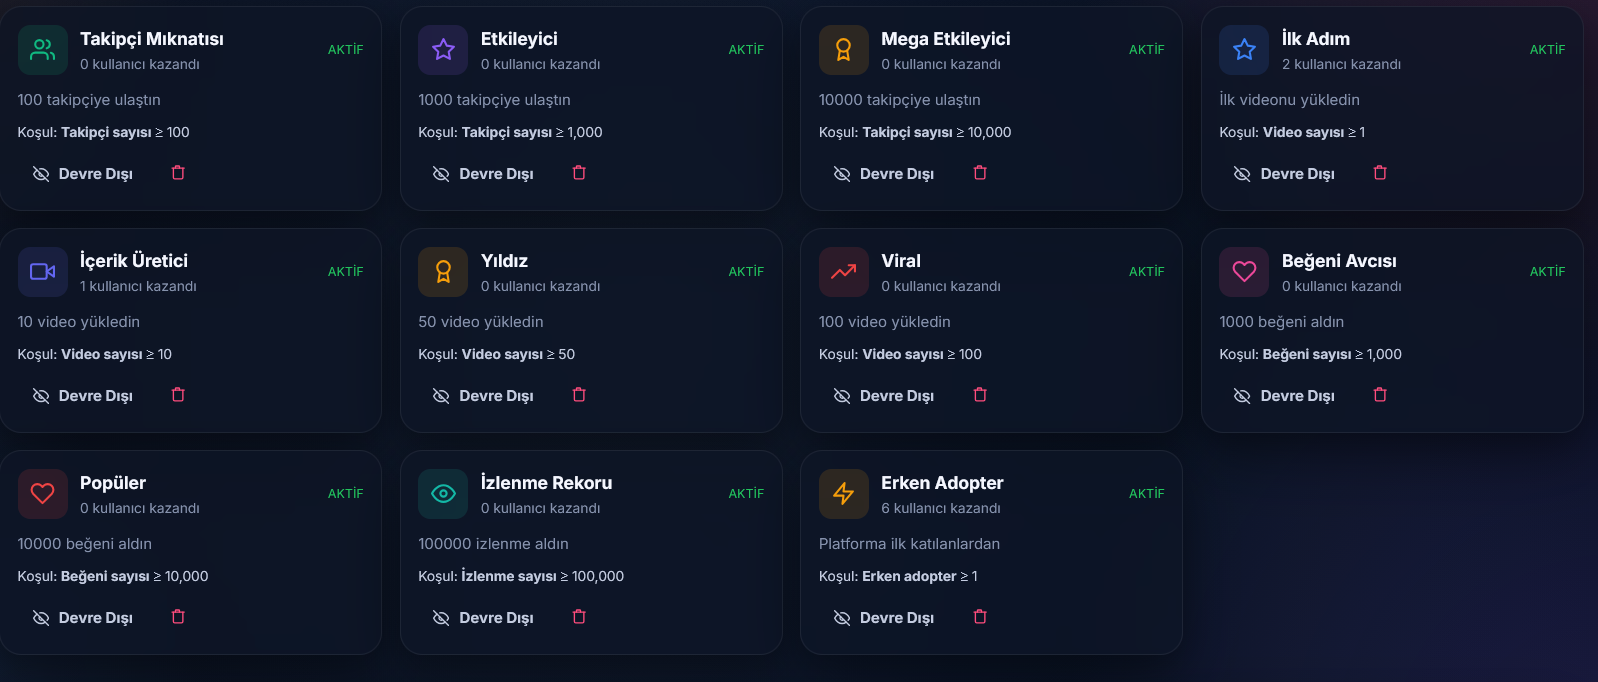Disable the Takipçi Mıknatısı badge

click(x=83, y=174)
